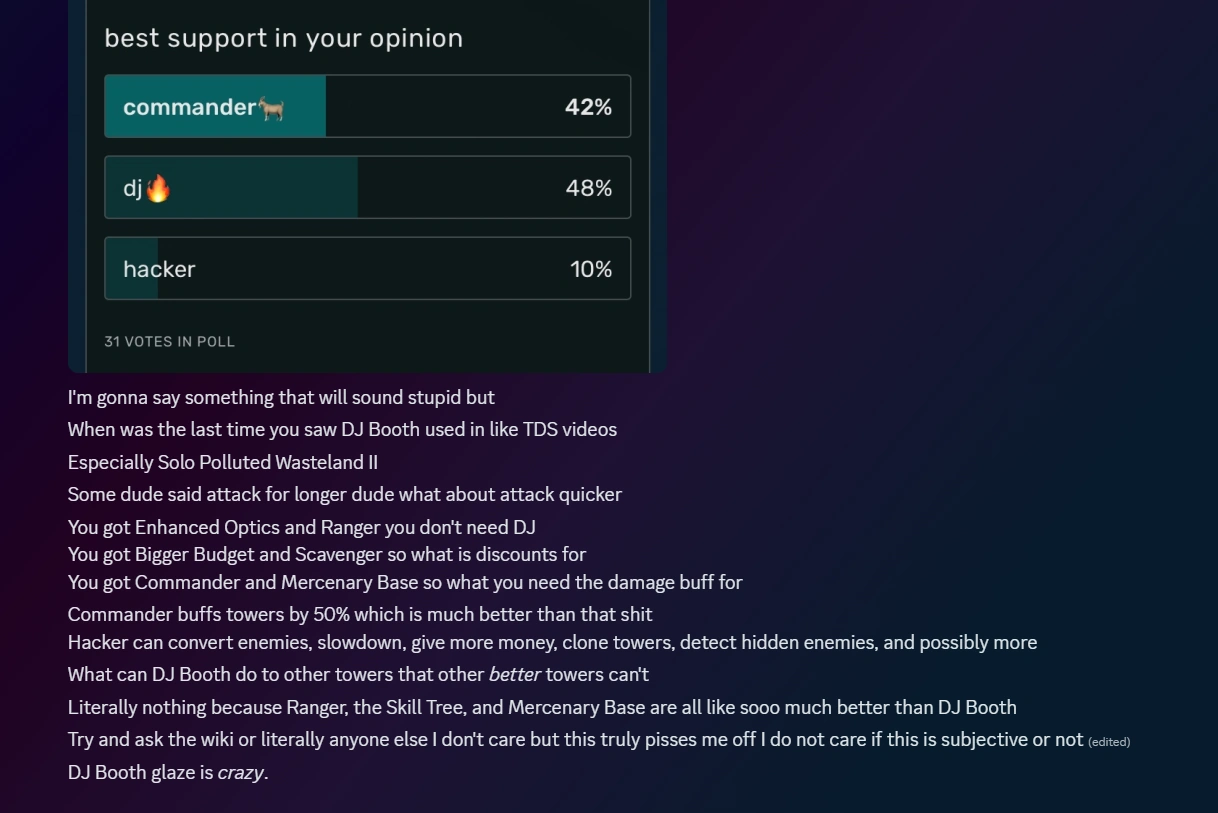This screenshot has height=813, width=1218.
Task: Click the message mentioning "TDS videos"
Action: pos(342,429)
